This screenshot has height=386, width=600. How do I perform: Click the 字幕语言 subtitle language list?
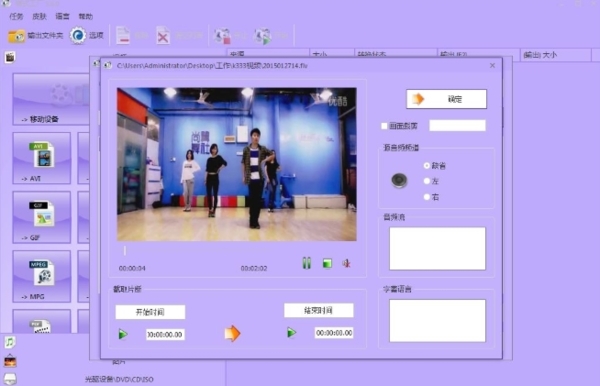(437, 321)
